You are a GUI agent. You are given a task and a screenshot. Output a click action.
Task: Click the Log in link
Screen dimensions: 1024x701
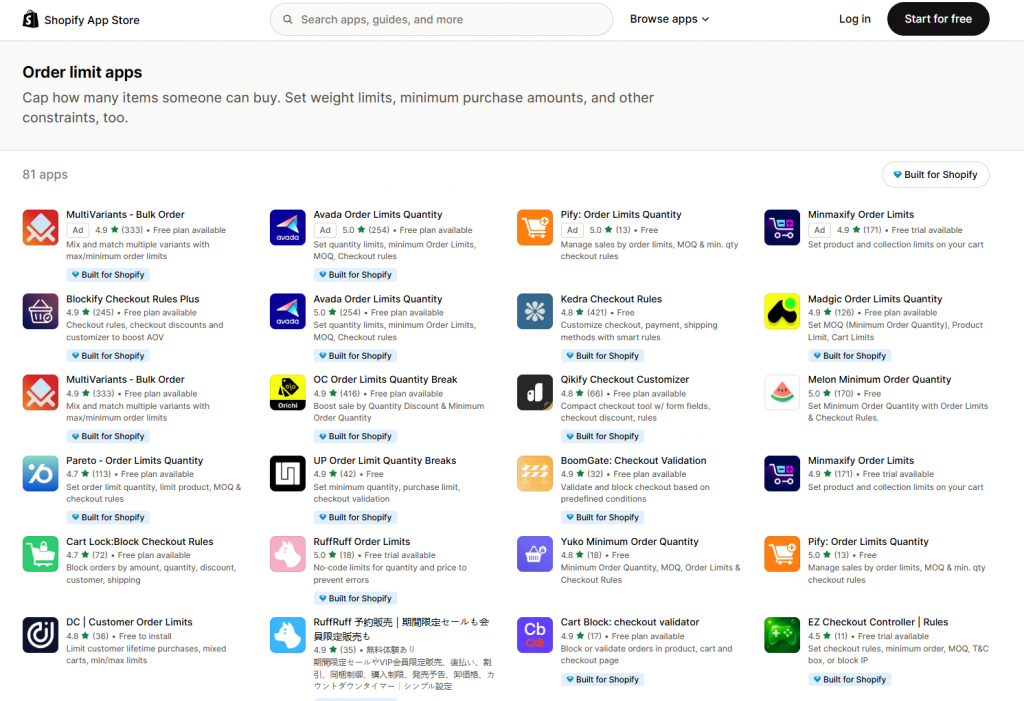click(x=854, y=18)
